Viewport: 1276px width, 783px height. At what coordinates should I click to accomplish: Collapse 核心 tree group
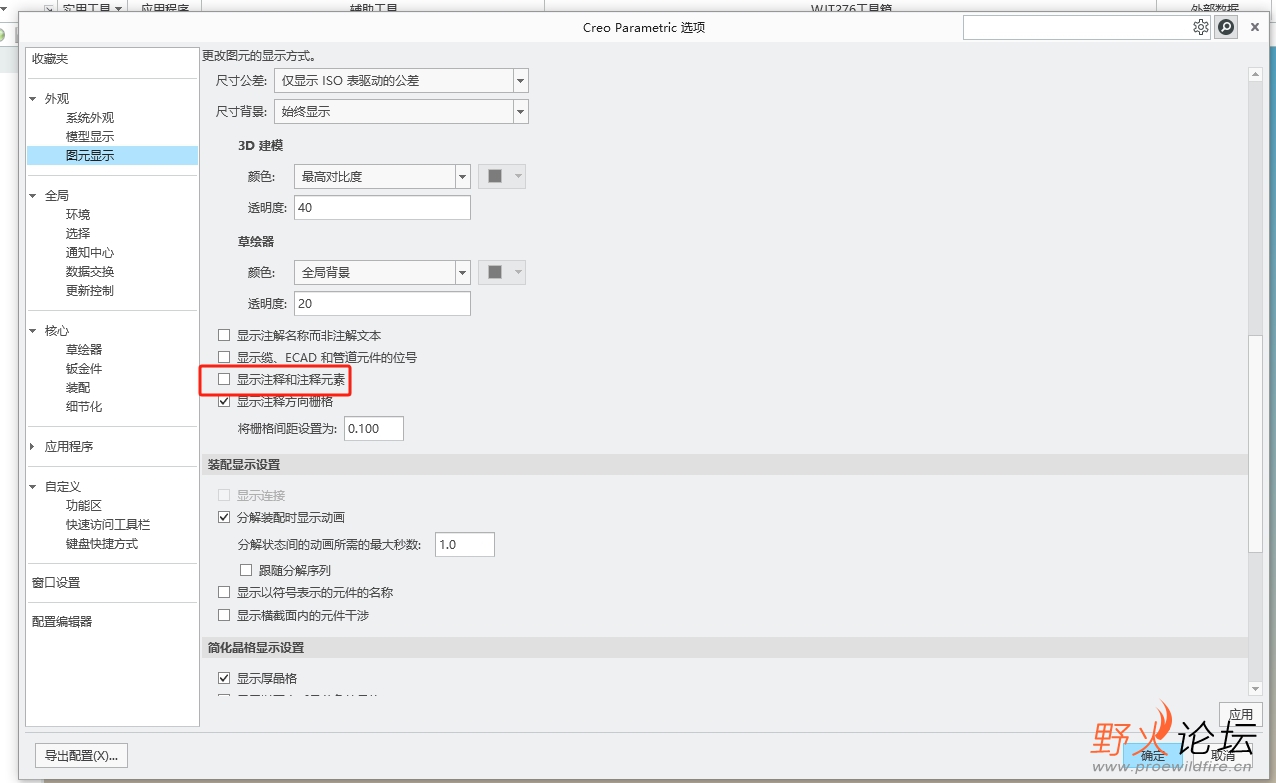(x=34, y=331)
